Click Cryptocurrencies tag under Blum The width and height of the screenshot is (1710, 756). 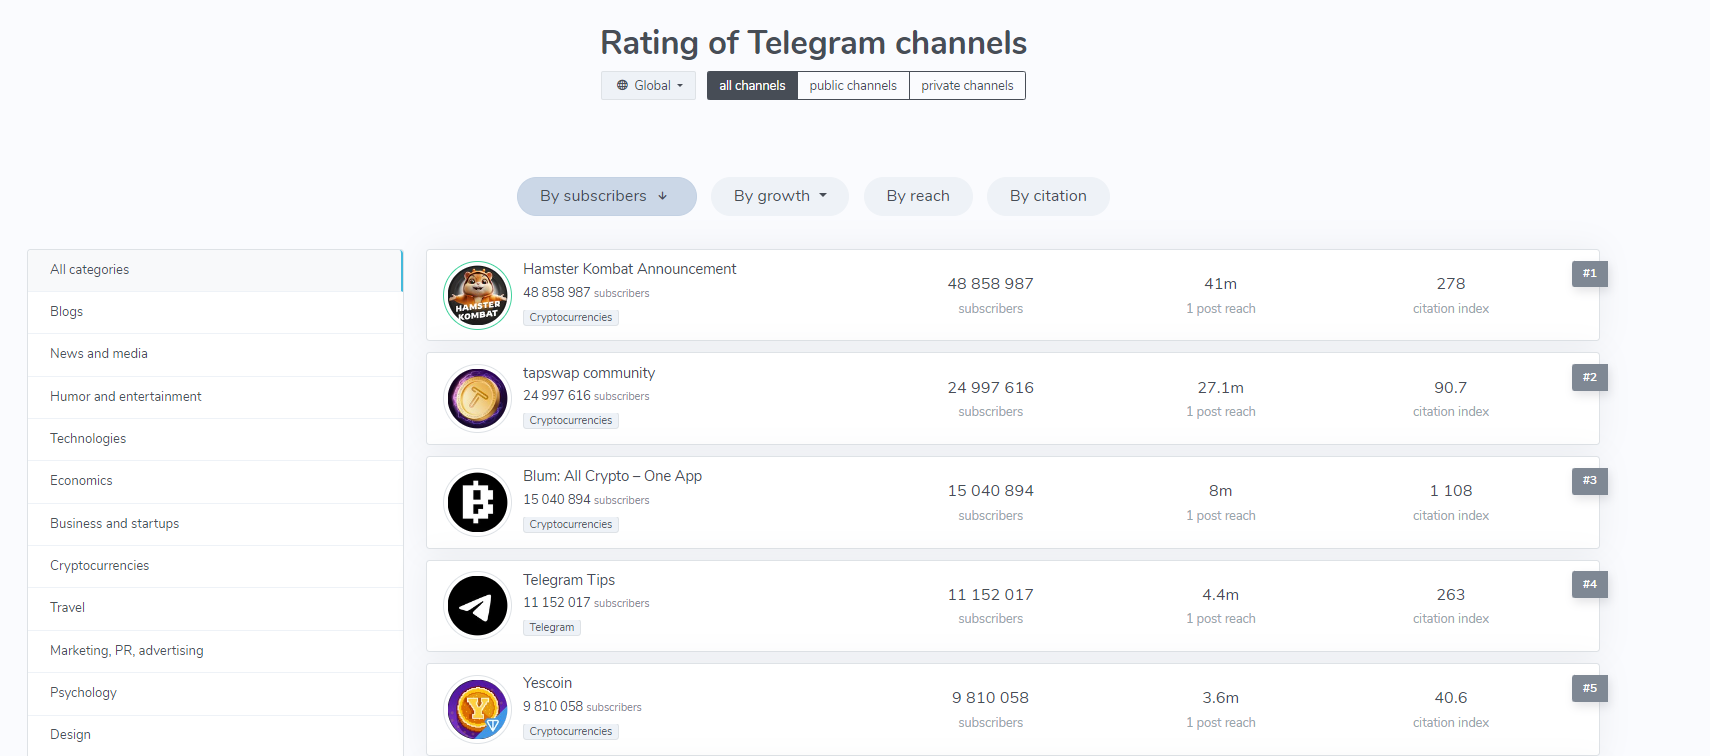(571, 525)
